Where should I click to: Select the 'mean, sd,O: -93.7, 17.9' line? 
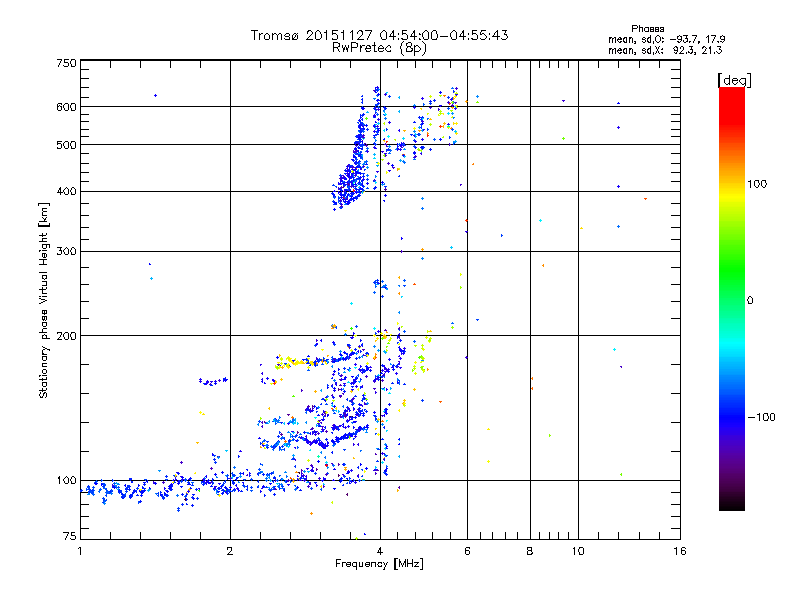click(x=666, y=39)
